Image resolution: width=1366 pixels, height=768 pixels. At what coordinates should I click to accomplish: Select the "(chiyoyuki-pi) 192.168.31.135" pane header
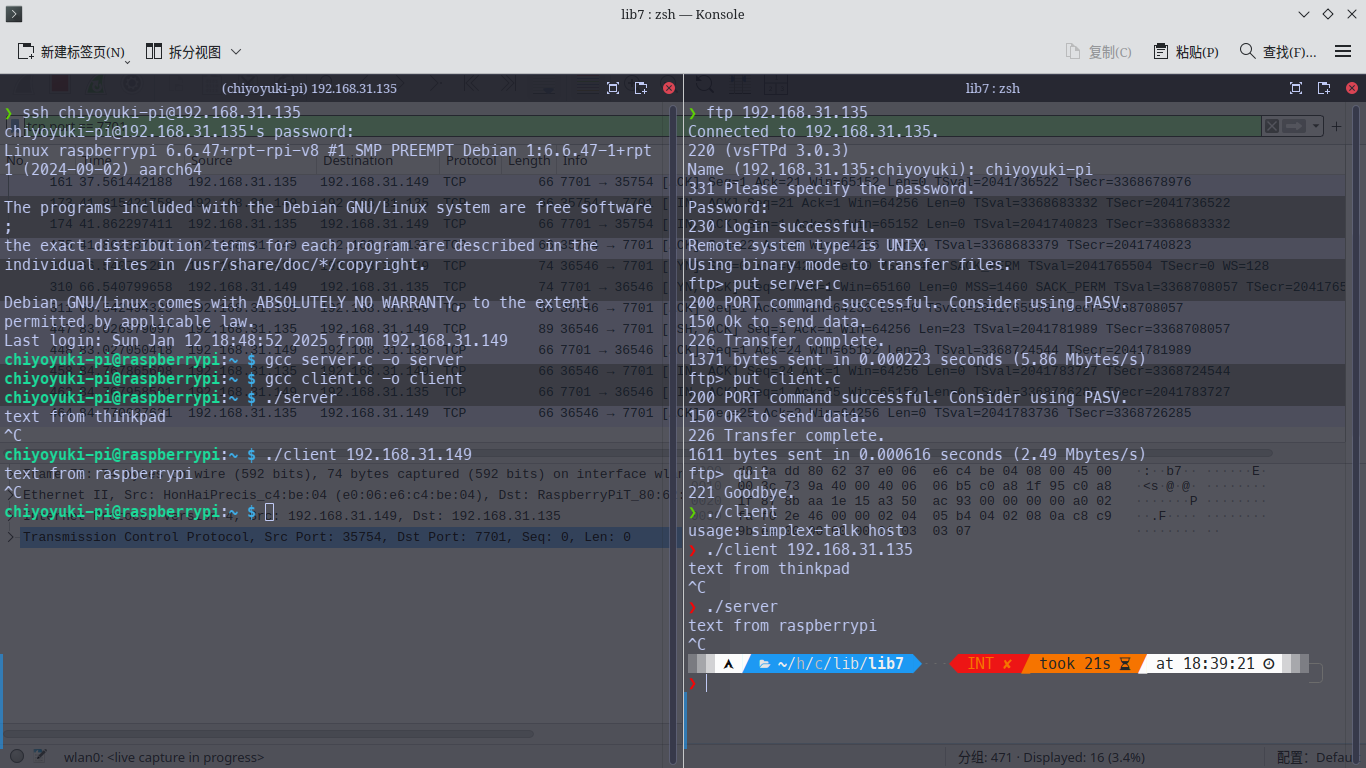click(x=309, y=88)
